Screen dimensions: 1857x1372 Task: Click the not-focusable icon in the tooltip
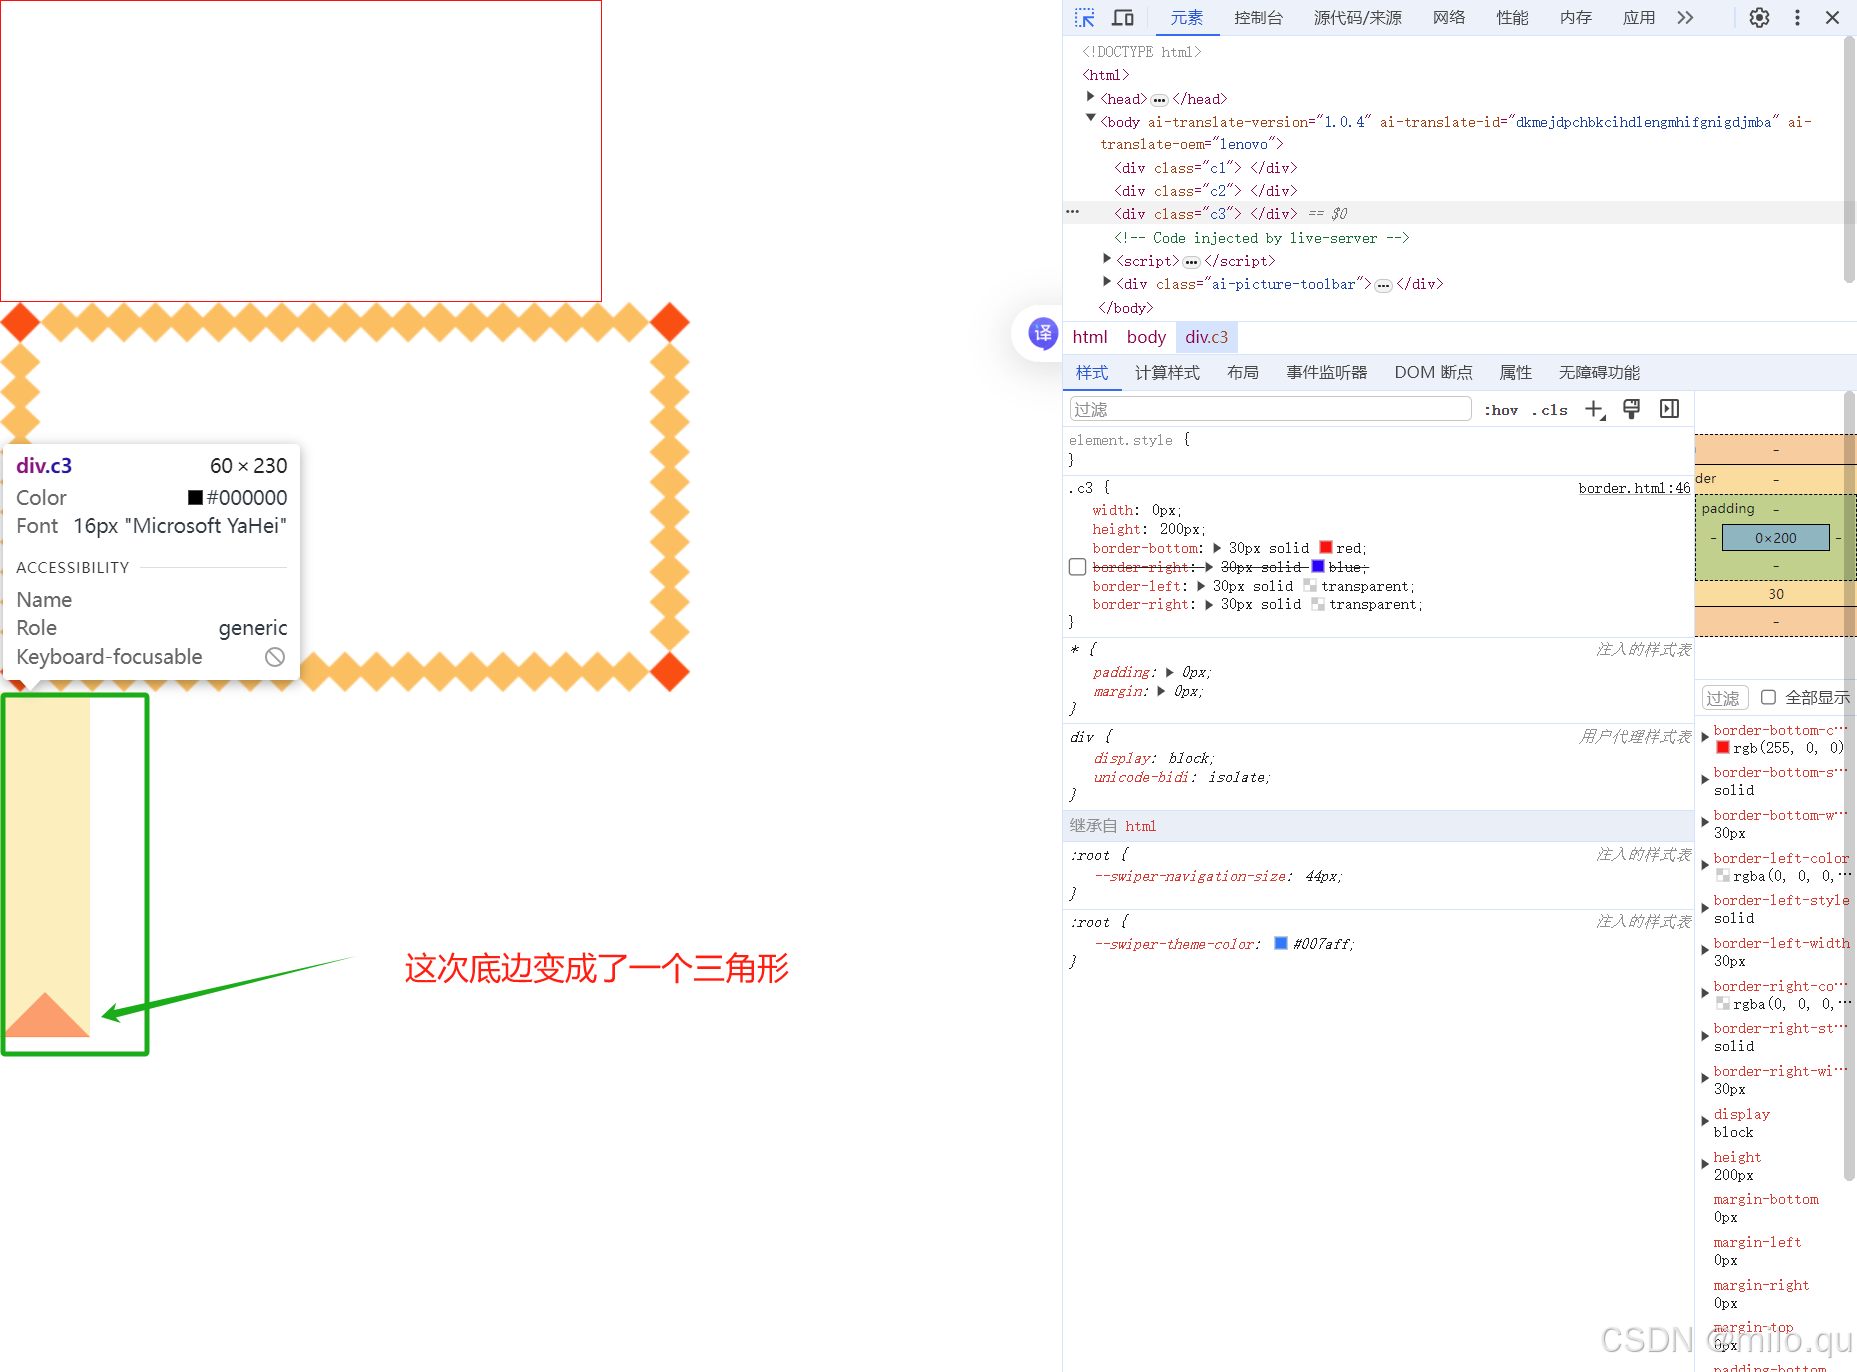[275, 657]
